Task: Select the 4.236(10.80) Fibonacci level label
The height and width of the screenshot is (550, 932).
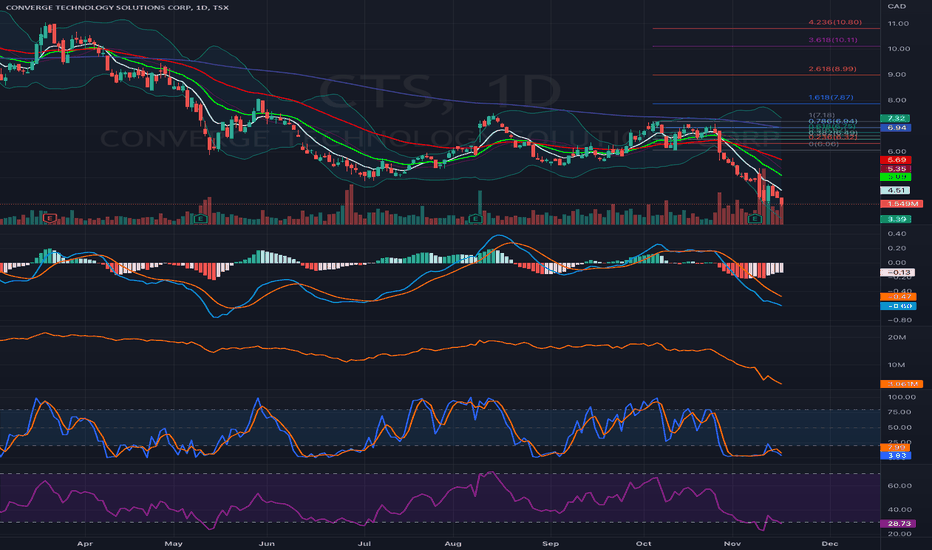Action: tap(835, 22)
